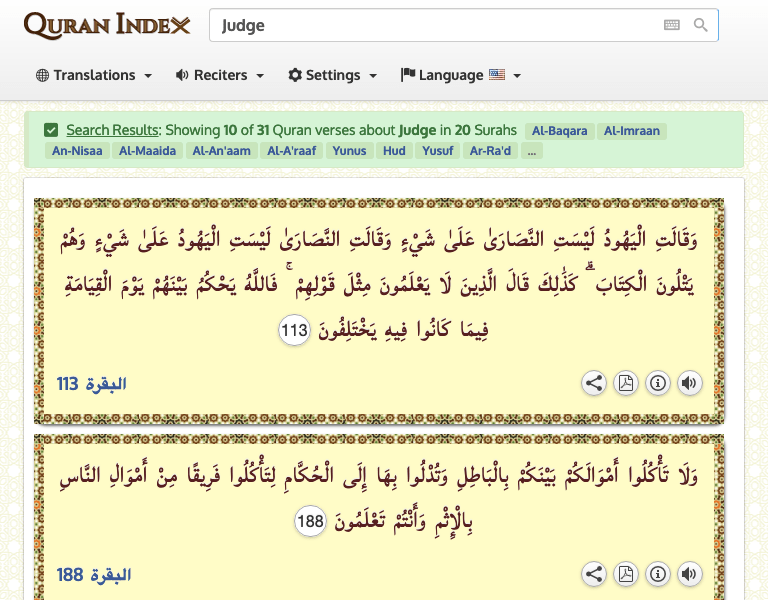Open PDF export icon for verse 113
Viewport: 768px width, 600px height.
point(625,383)
